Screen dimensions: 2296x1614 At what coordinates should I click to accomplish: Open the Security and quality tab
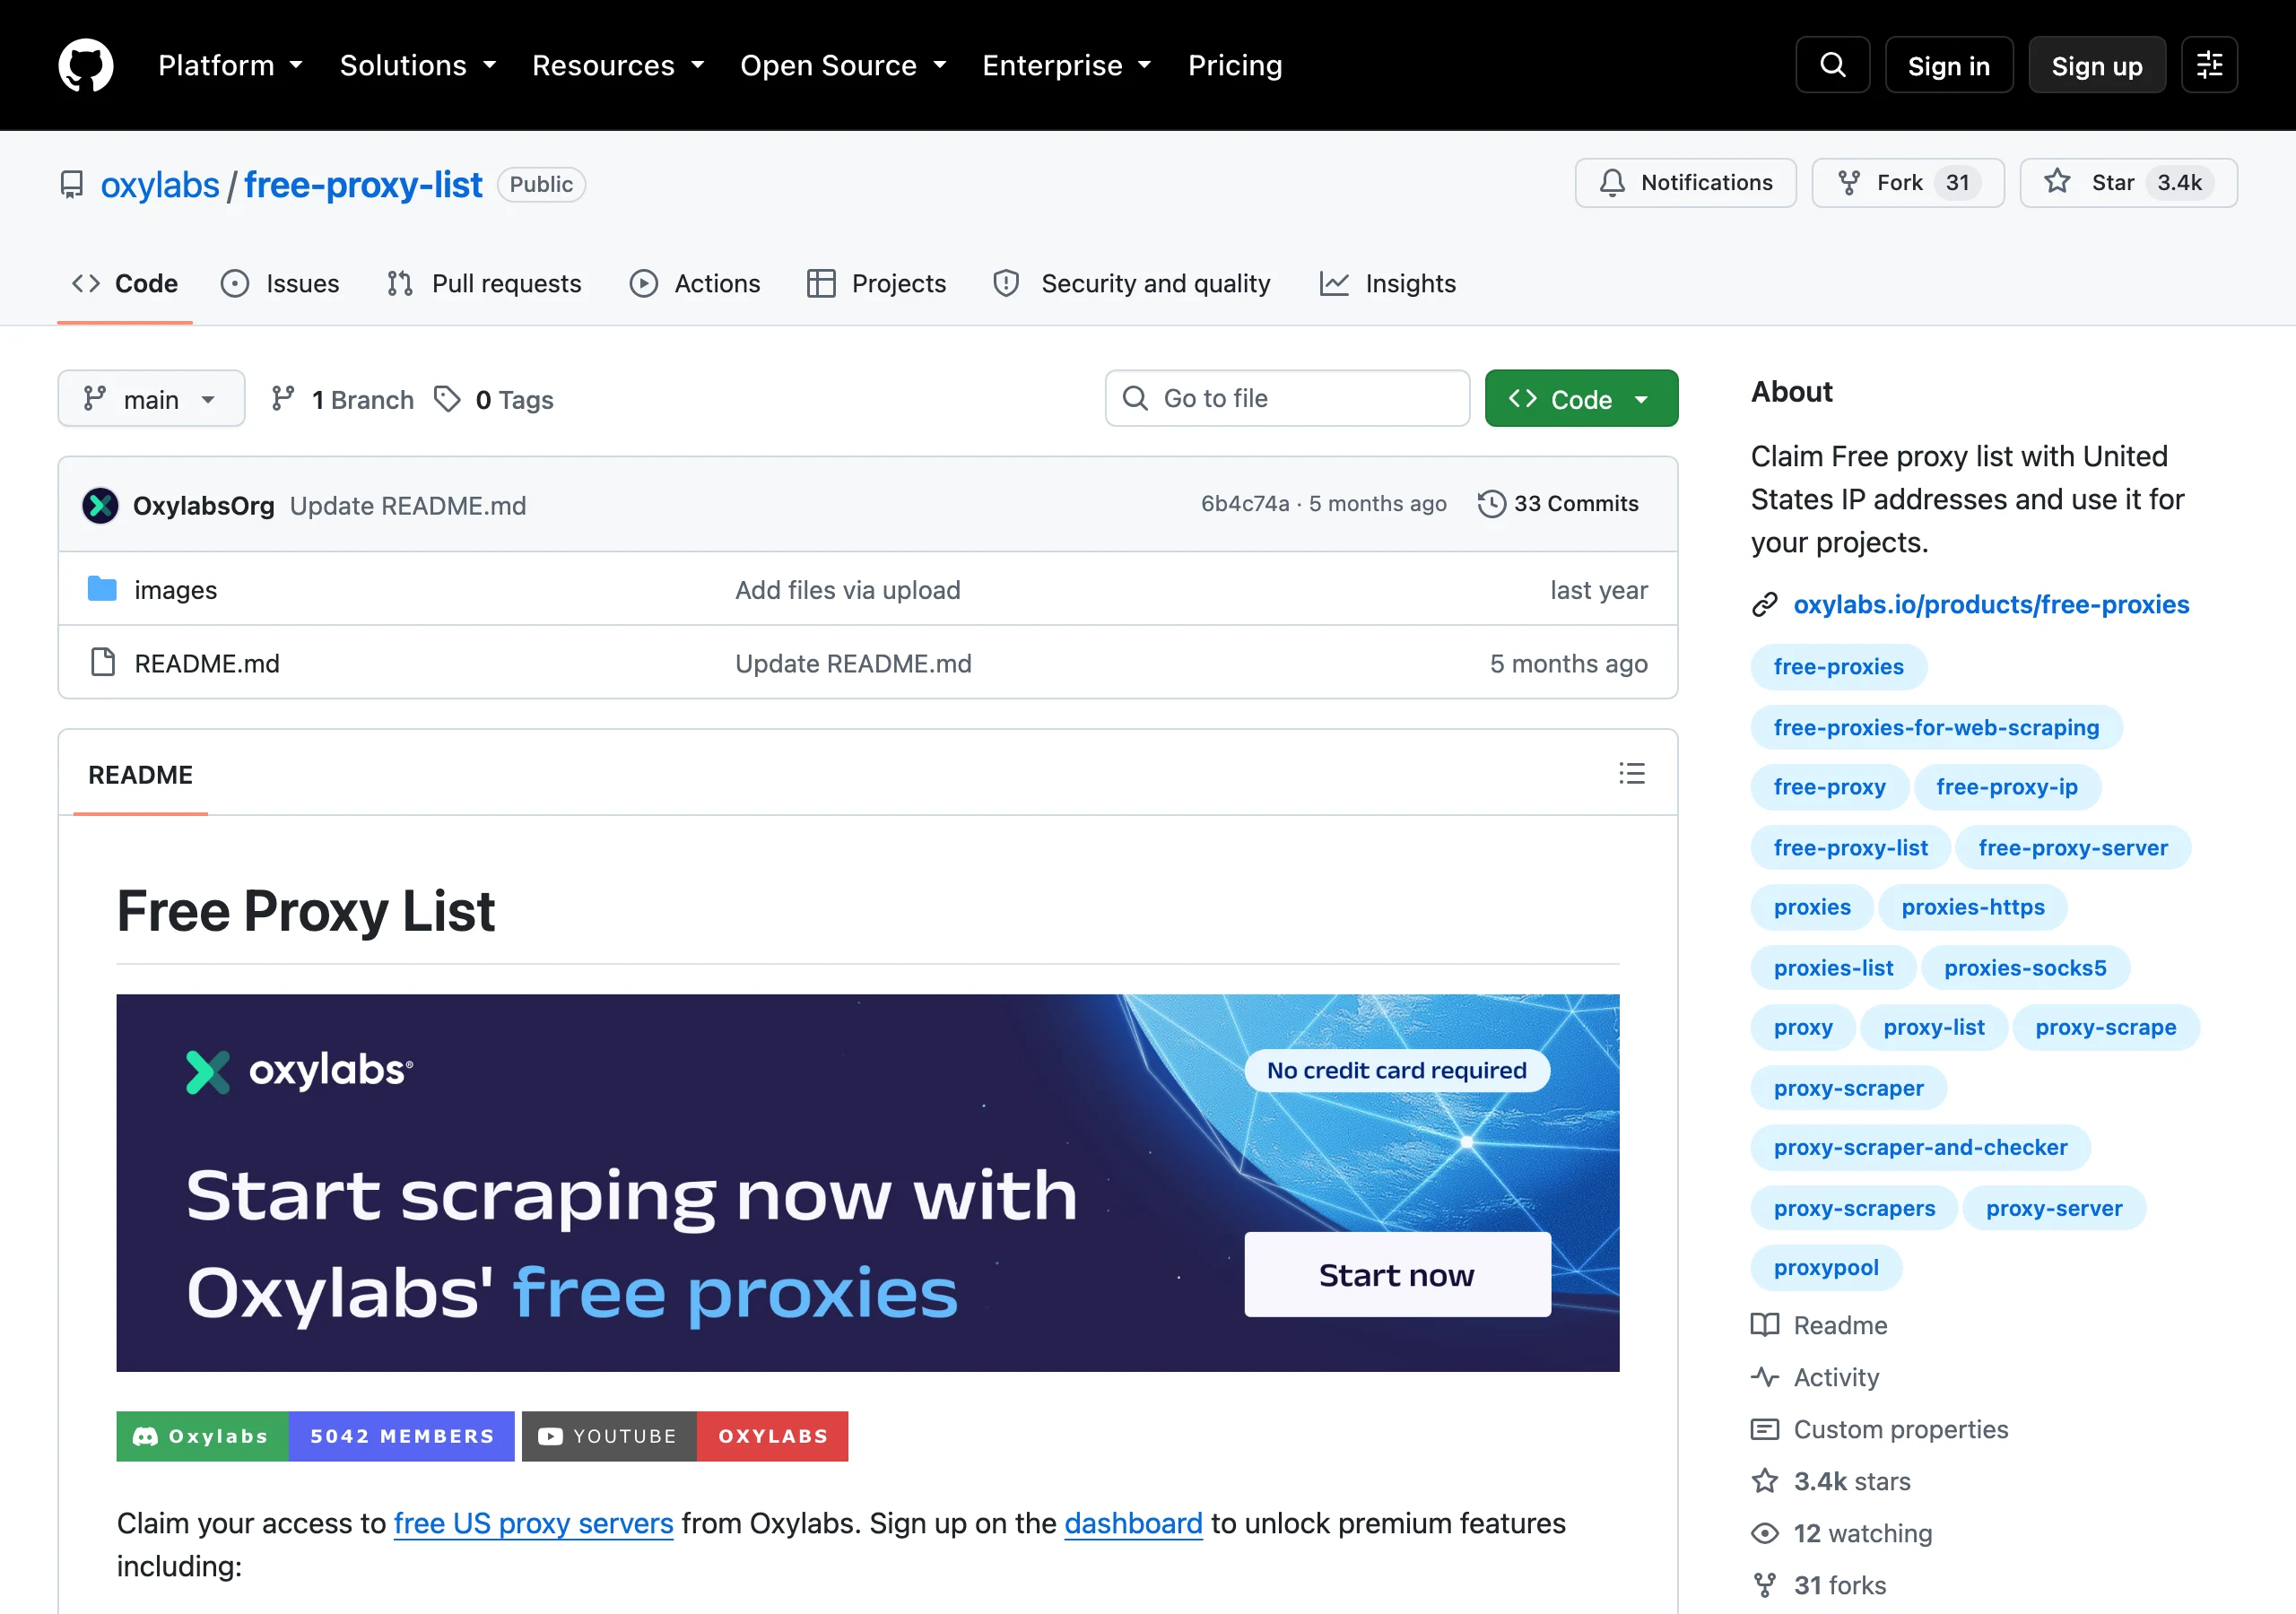click(1132, 284)
